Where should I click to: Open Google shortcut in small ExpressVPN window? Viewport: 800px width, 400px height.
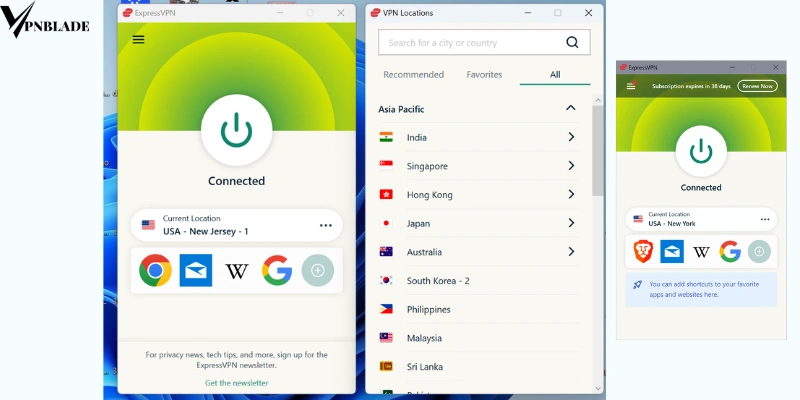click(730, 252)
